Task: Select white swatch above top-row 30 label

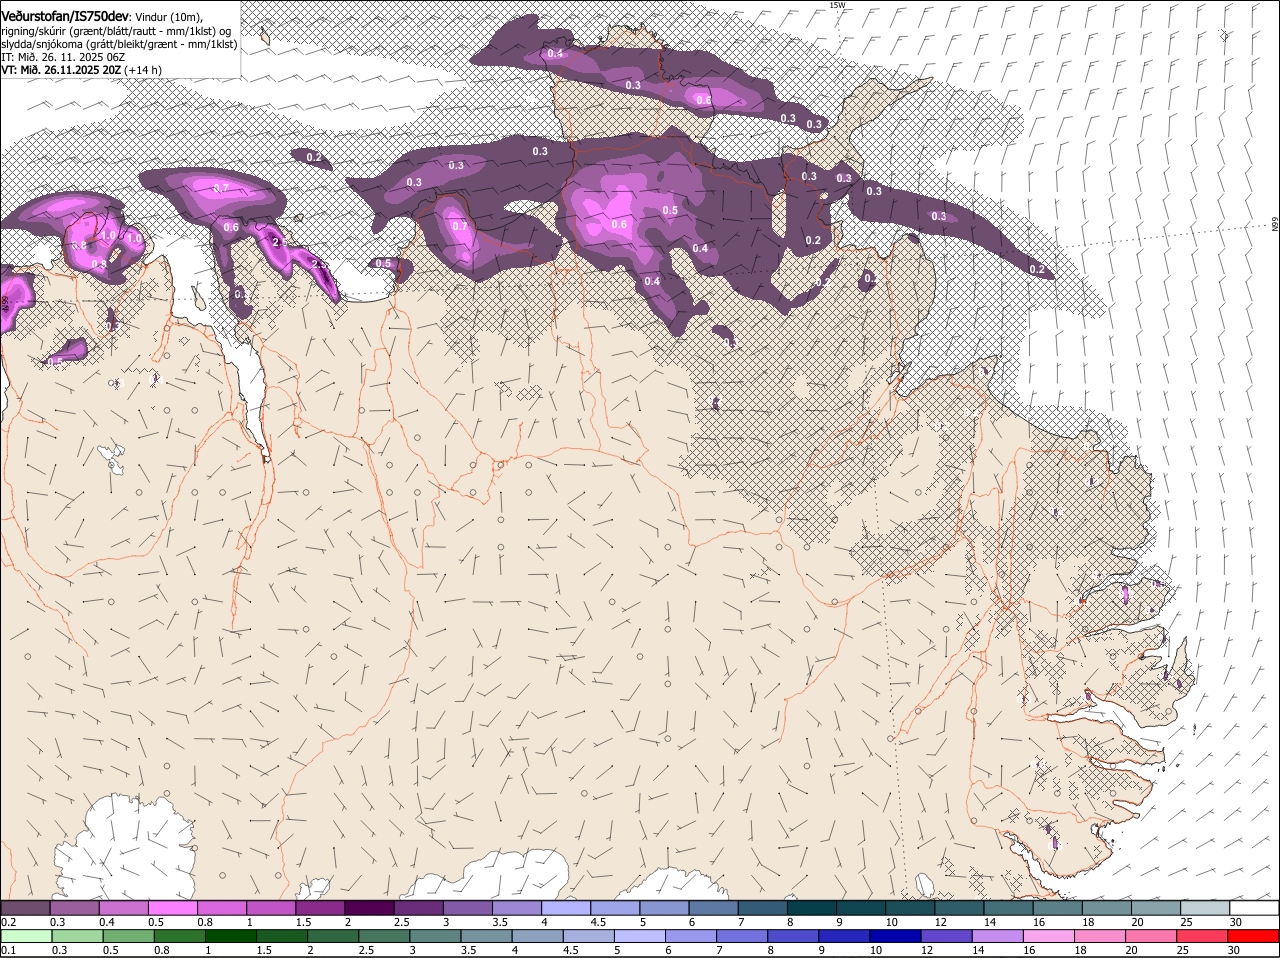Action: [1255, 908]
